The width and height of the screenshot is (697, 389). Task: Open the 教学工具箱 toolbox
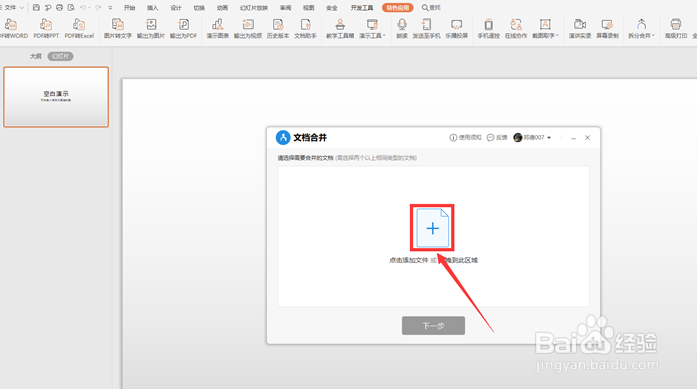coord(340,28)
